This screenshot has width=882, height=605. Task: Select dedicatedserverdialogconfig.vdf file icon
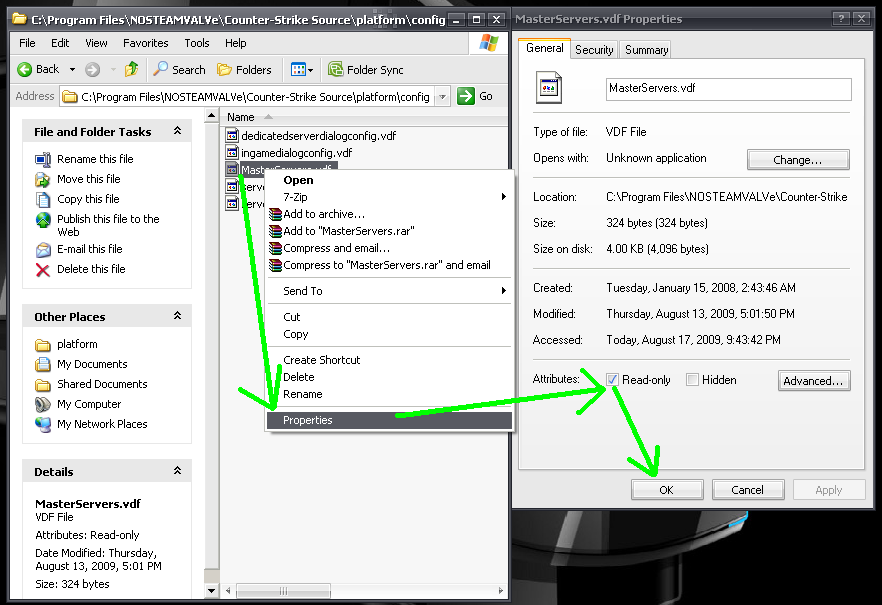(x=232, y=135)
